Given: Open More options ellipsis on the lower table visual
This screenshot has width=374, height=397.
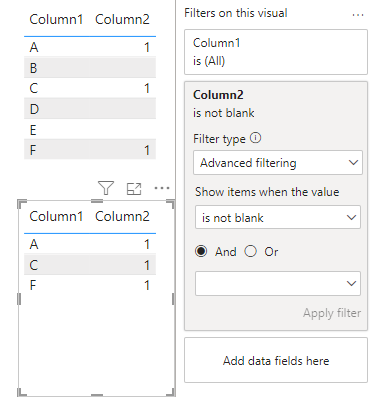Looking at the screenshot, I should 162,188.
